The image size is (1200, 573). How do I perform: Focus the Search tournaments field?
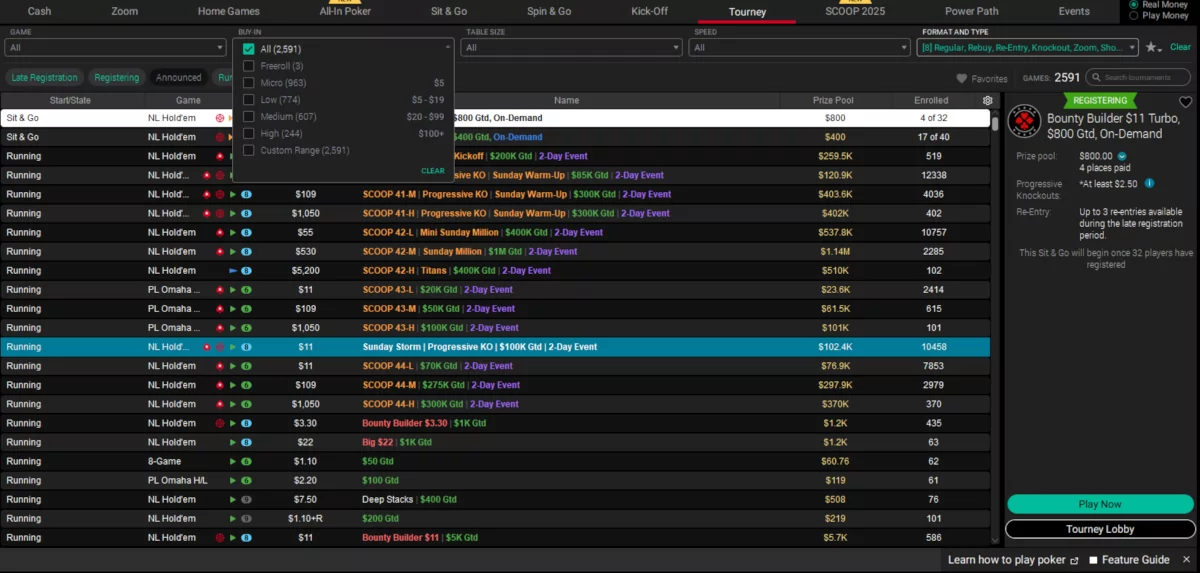coord(1137,78)
